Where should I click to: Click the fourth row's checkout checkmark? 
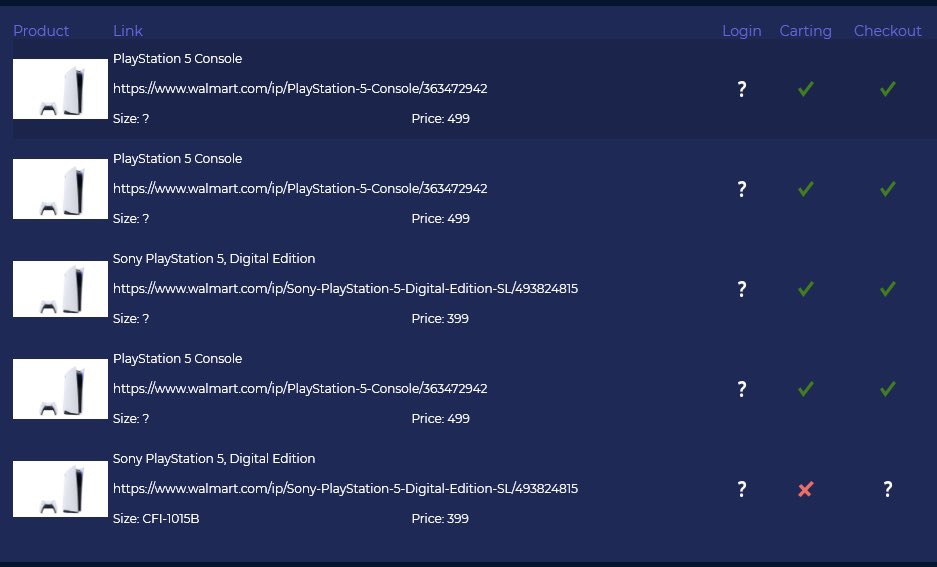point(888,390)
